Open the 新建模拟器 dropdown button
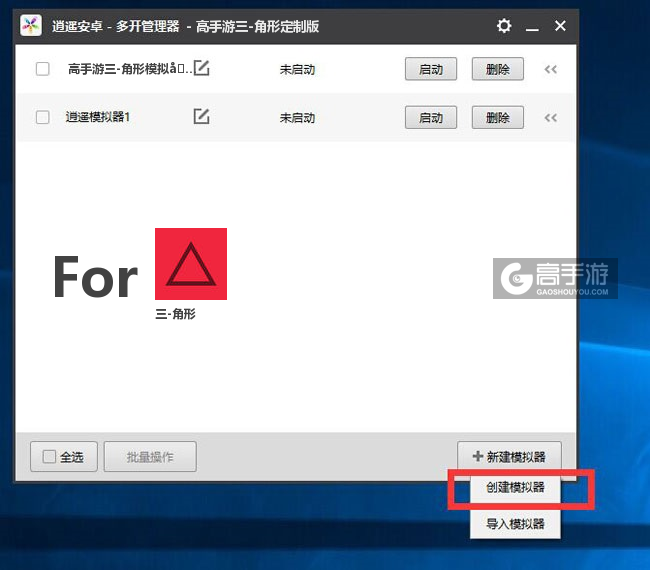This screenshot has height=570, width=650. point(509,456)
